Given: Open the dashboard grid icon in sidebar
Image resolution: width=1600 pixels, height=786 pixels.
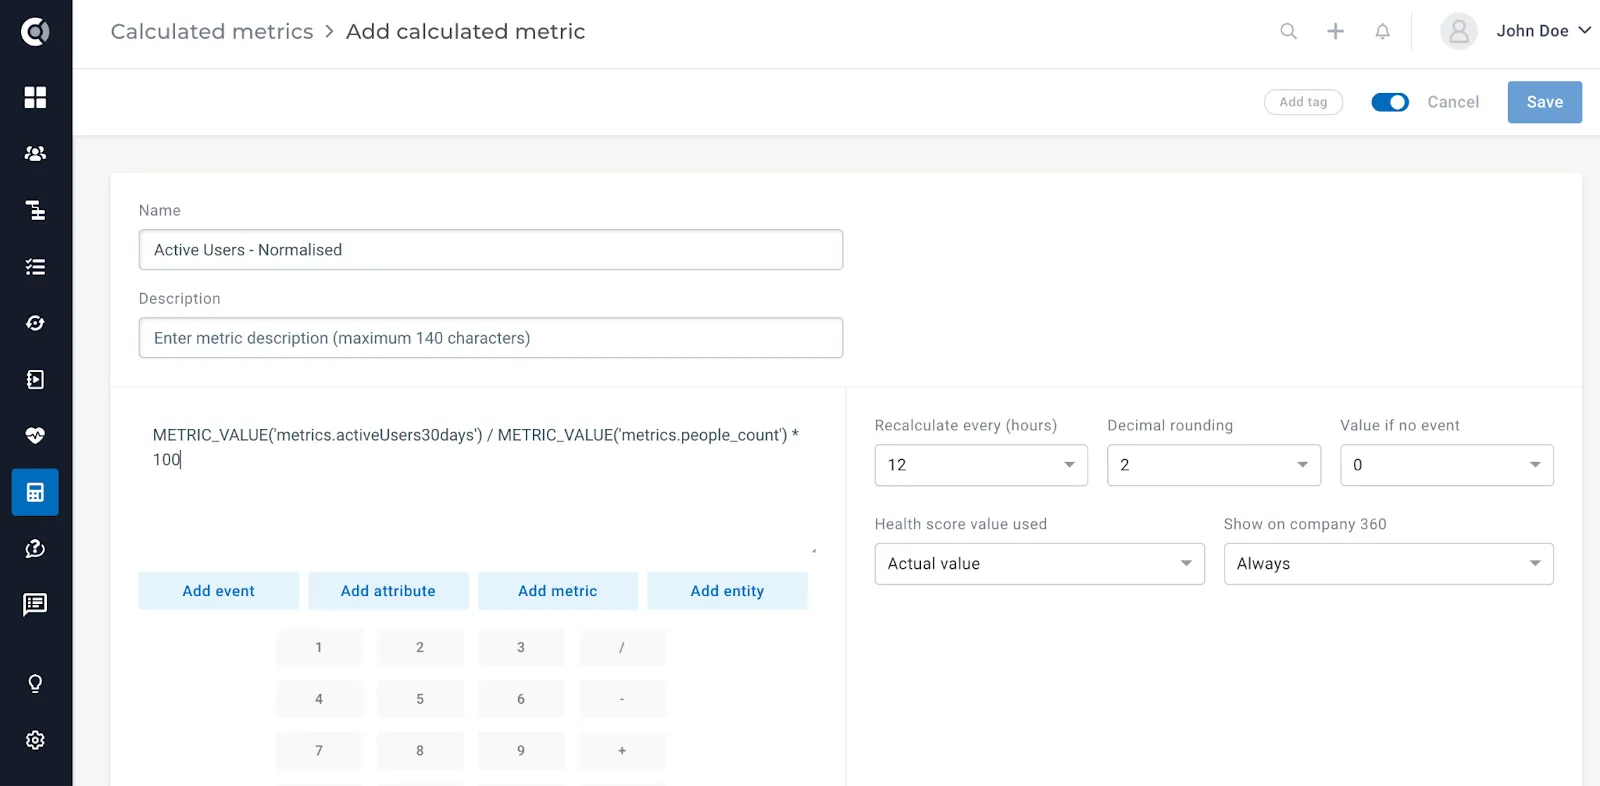Looking at the screenshot, I should tap(35, 97).
